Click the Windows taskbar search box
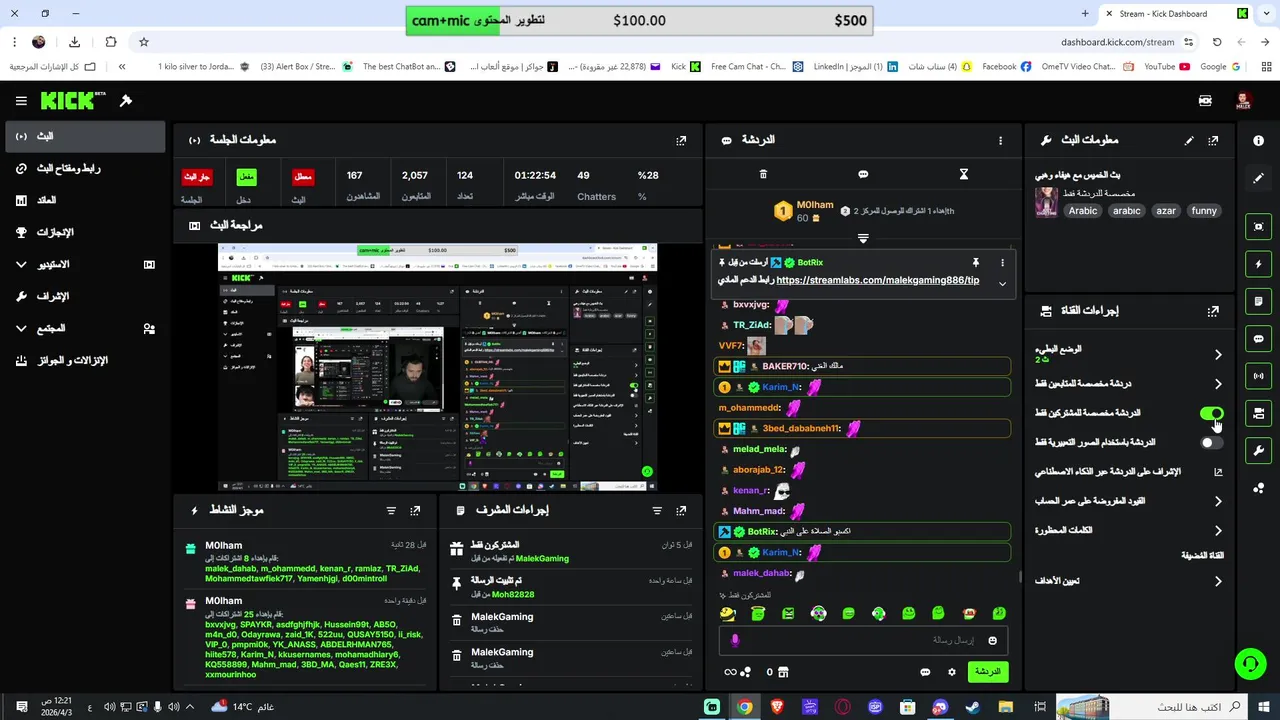This screenshot has height=720, width=1280. click(1152, 707)
